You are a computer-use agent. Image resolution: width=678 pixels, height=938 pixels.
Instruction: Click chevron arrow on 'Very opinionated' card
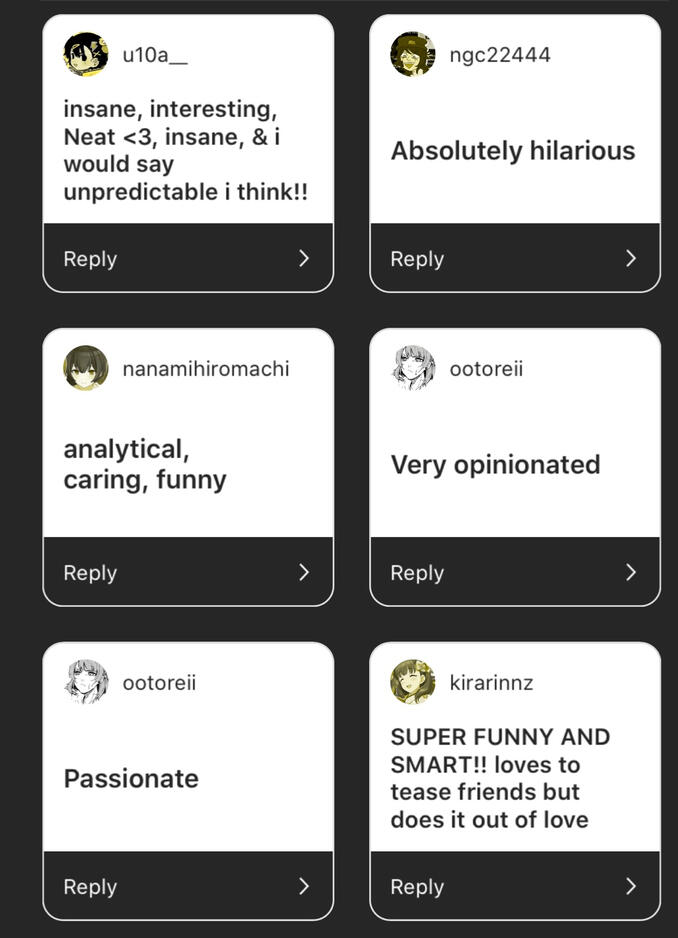click(631, 572)
